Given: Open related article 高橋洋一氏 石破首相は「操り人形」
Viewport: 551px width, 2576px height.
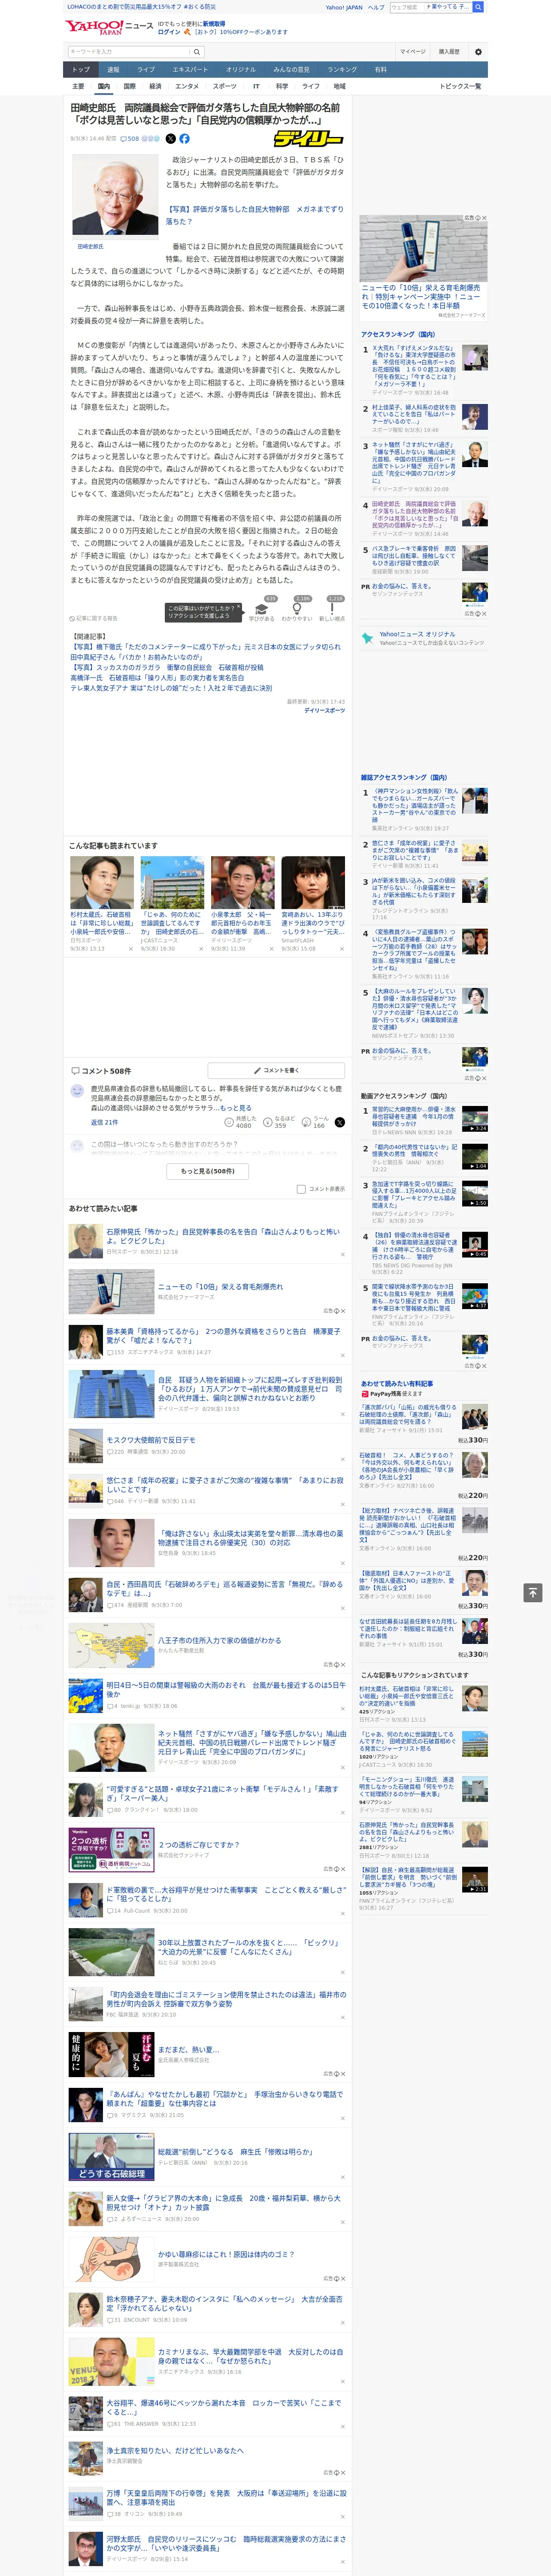Looking at the screenshot, I should pos(156,678).
